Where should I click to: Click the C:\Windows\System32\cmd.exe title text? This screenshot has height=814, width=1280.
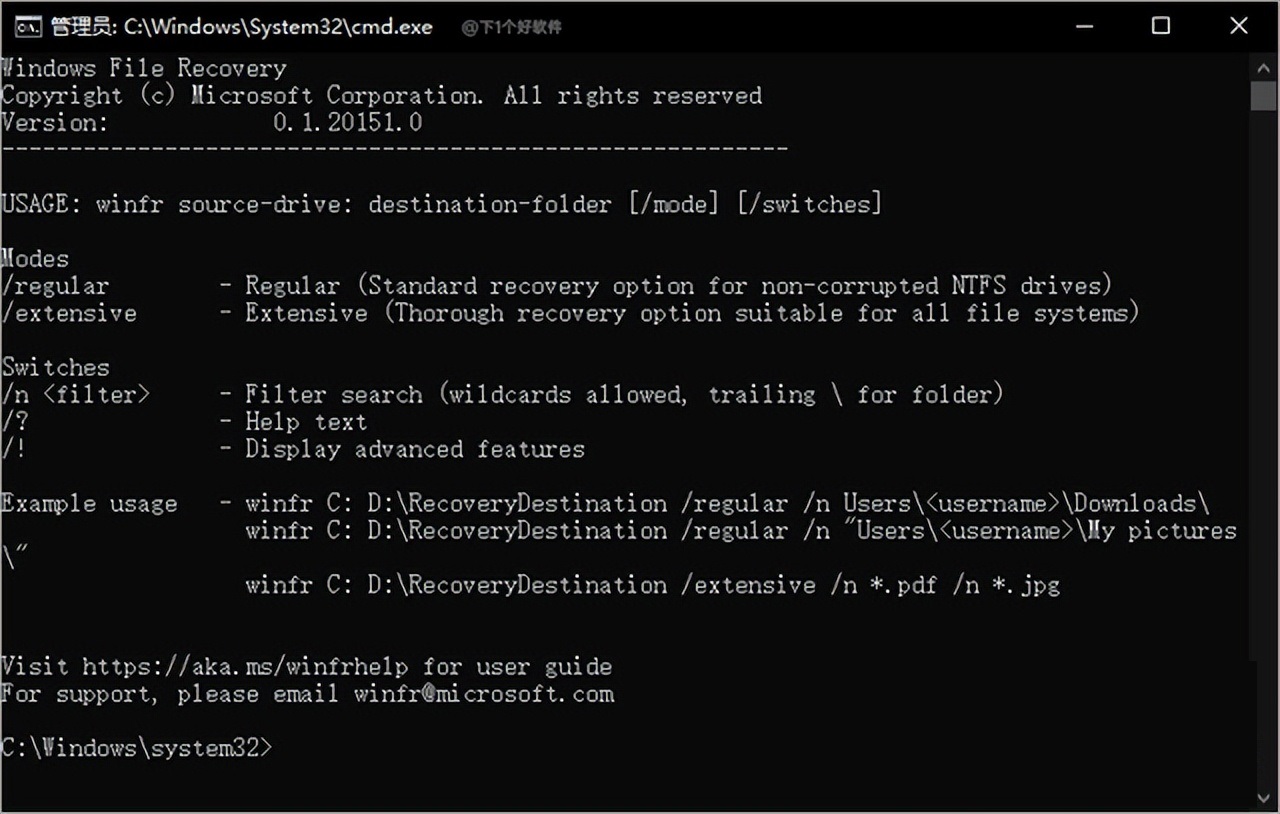[x=278, y=27]
